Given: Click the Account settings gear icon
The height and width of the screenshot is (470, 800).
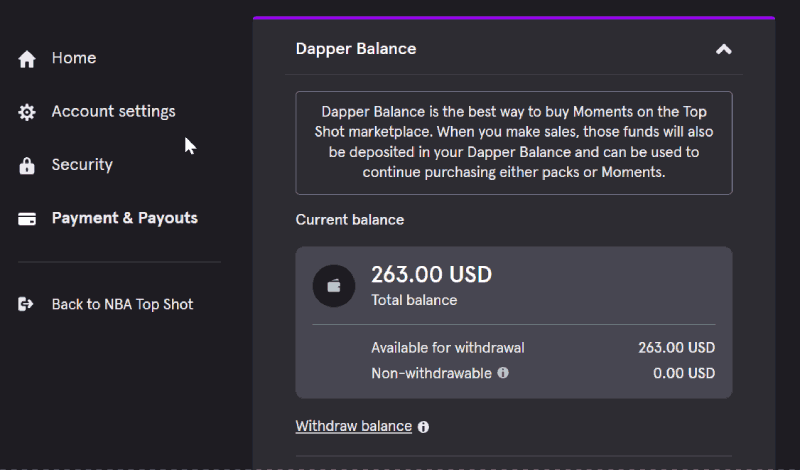Looking at the screenshot, I should (x=27, y=112).
